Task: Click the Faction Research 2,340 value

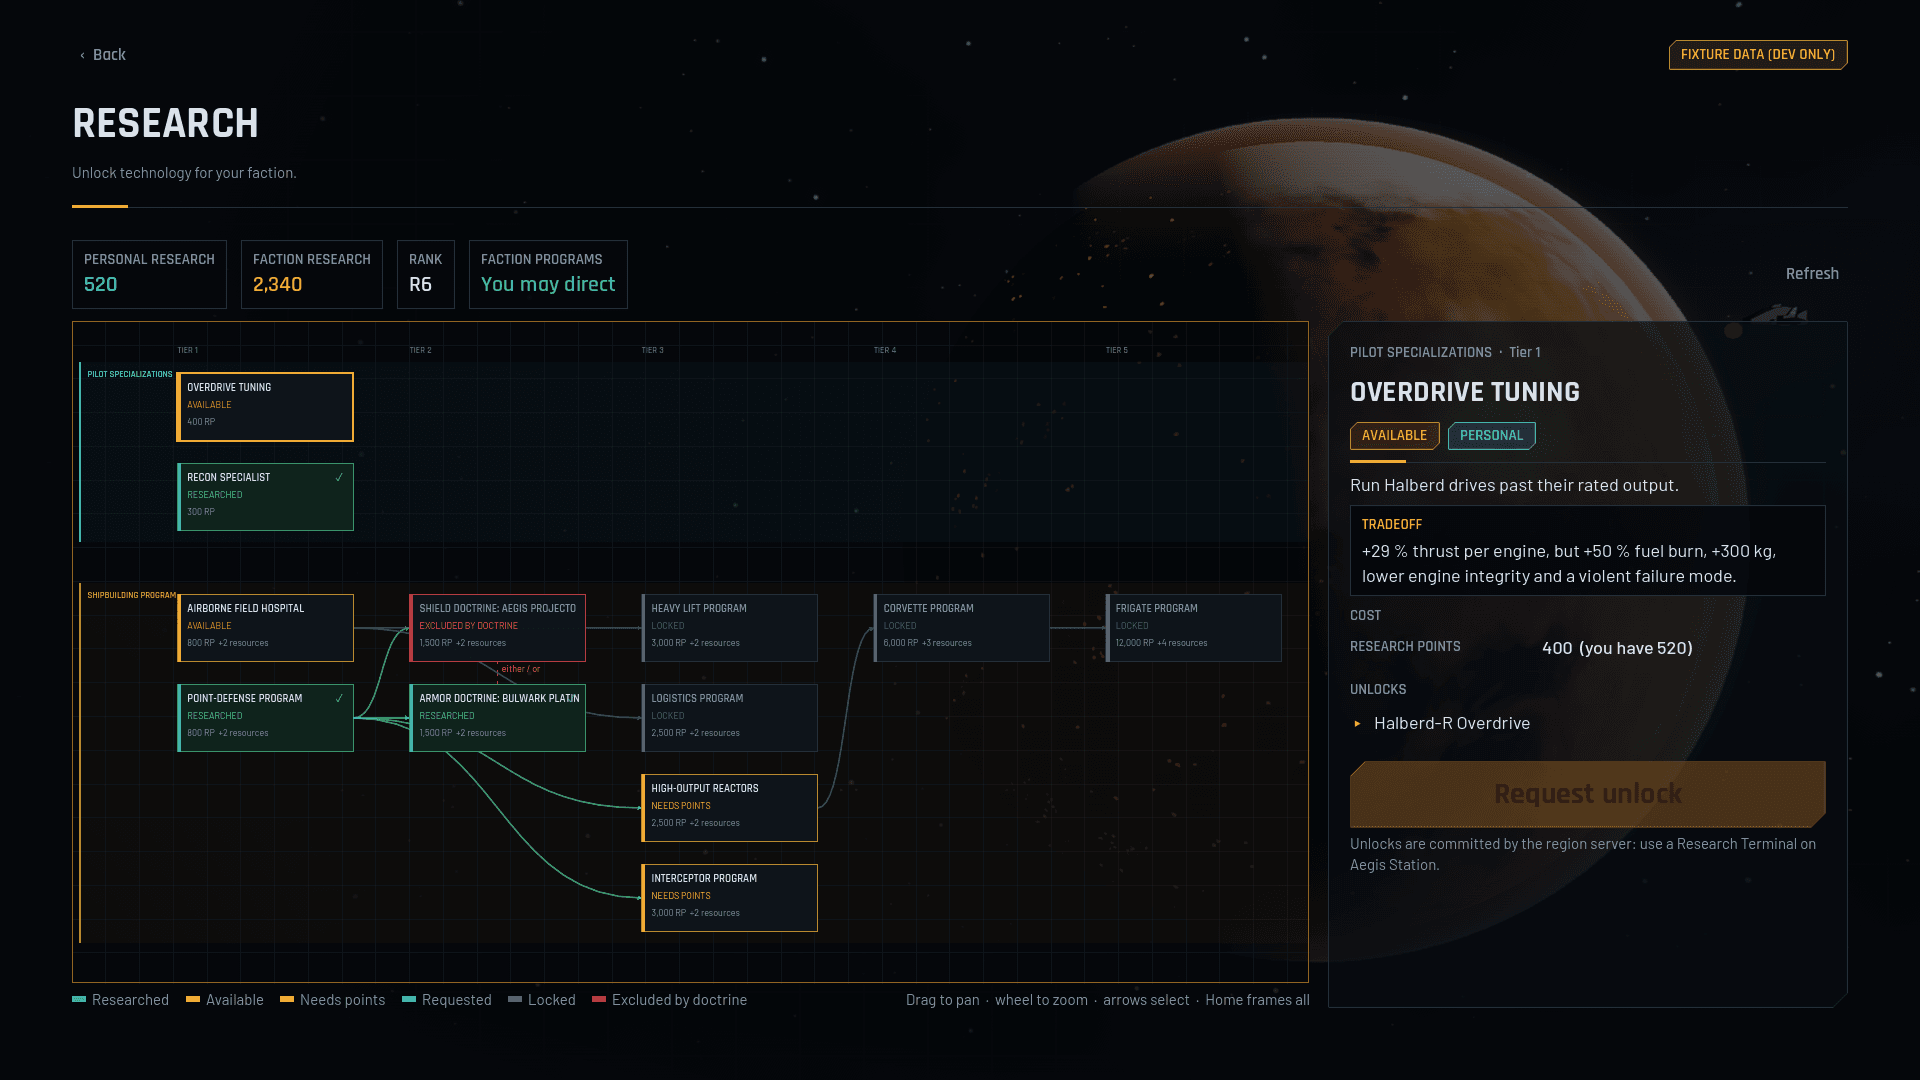Action: point(277,285)
